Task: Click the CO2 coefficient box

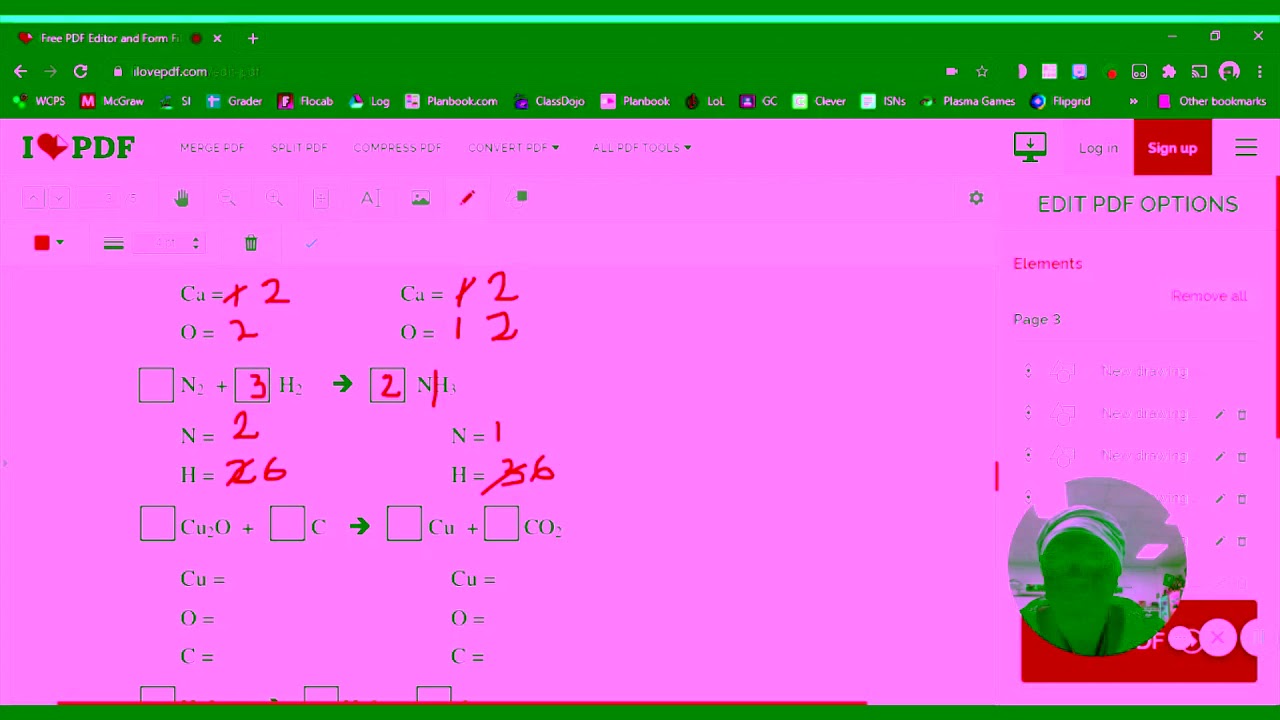Action: (501, 524)
